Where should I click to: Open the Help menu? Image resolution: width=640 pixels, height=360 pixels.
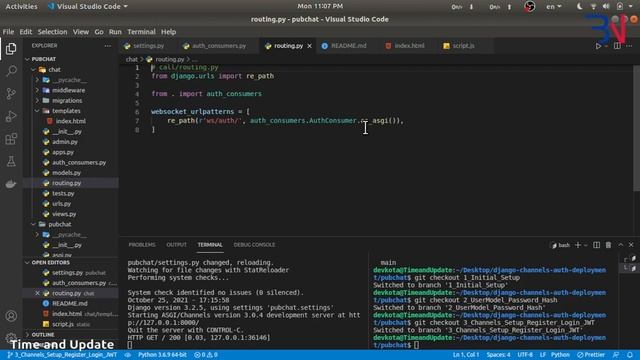168,32
